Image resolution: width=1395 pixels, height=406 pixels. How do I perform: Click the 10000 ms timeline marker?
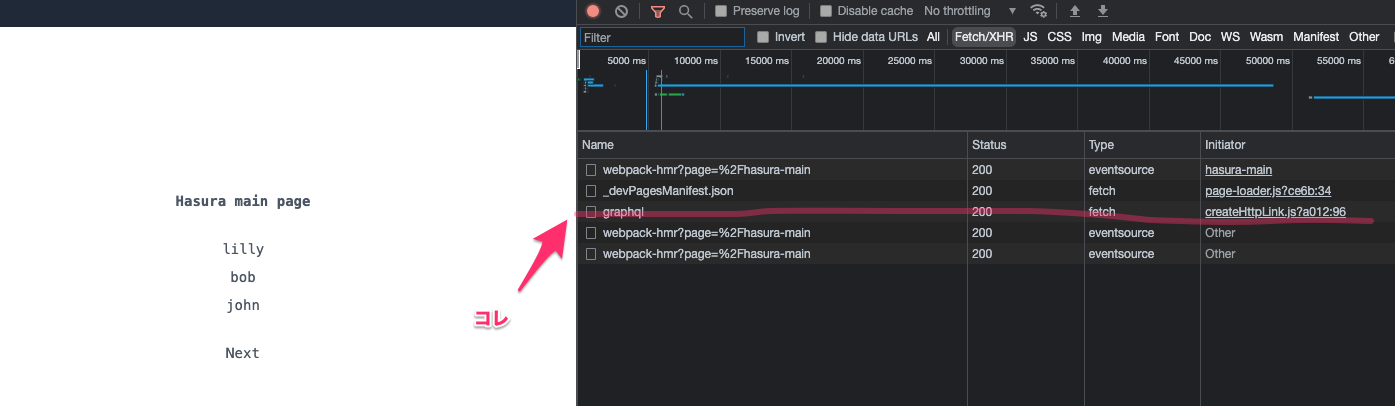pyautogui.click(x=696, y=61)
